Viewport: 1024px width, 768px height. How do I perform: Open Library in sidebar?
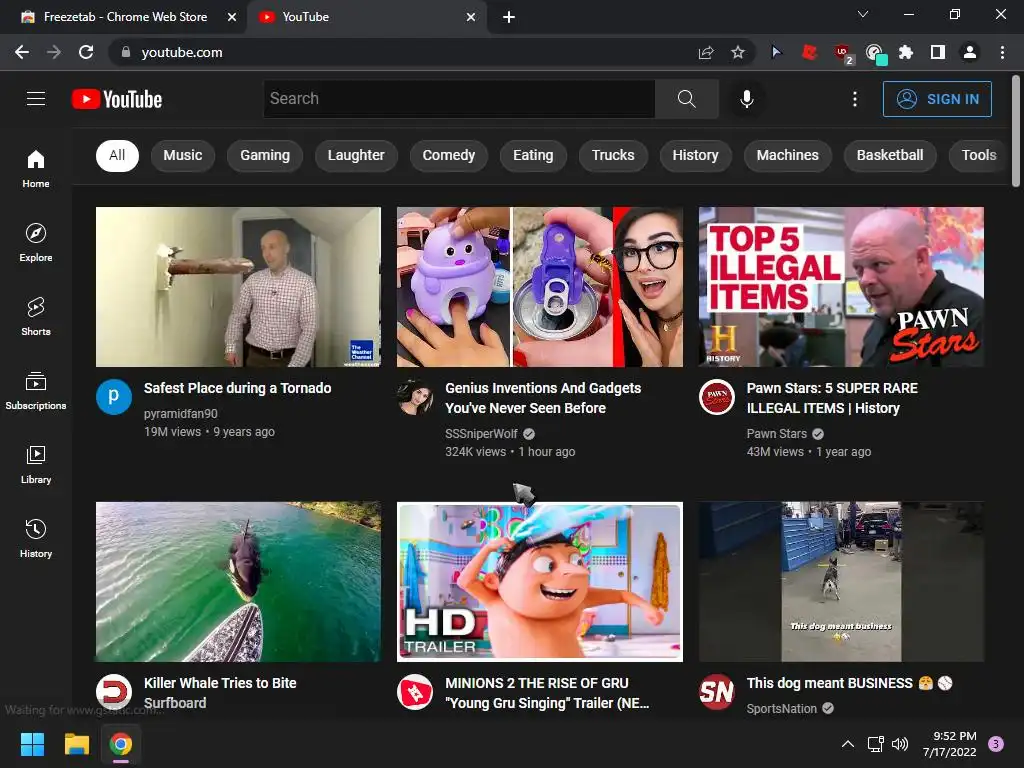[35, 464]
